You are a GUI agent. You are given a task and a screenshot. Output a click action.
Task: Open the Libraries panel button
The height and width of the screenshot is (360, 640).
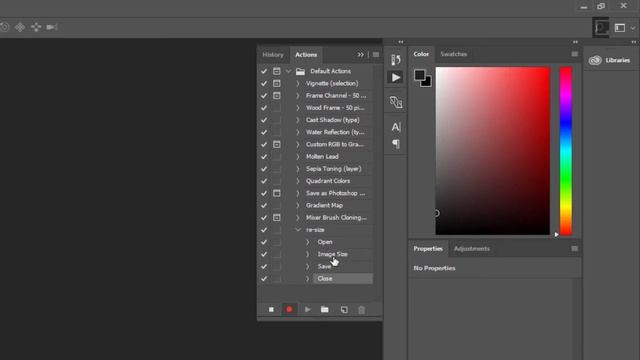[x=610, y=60]
